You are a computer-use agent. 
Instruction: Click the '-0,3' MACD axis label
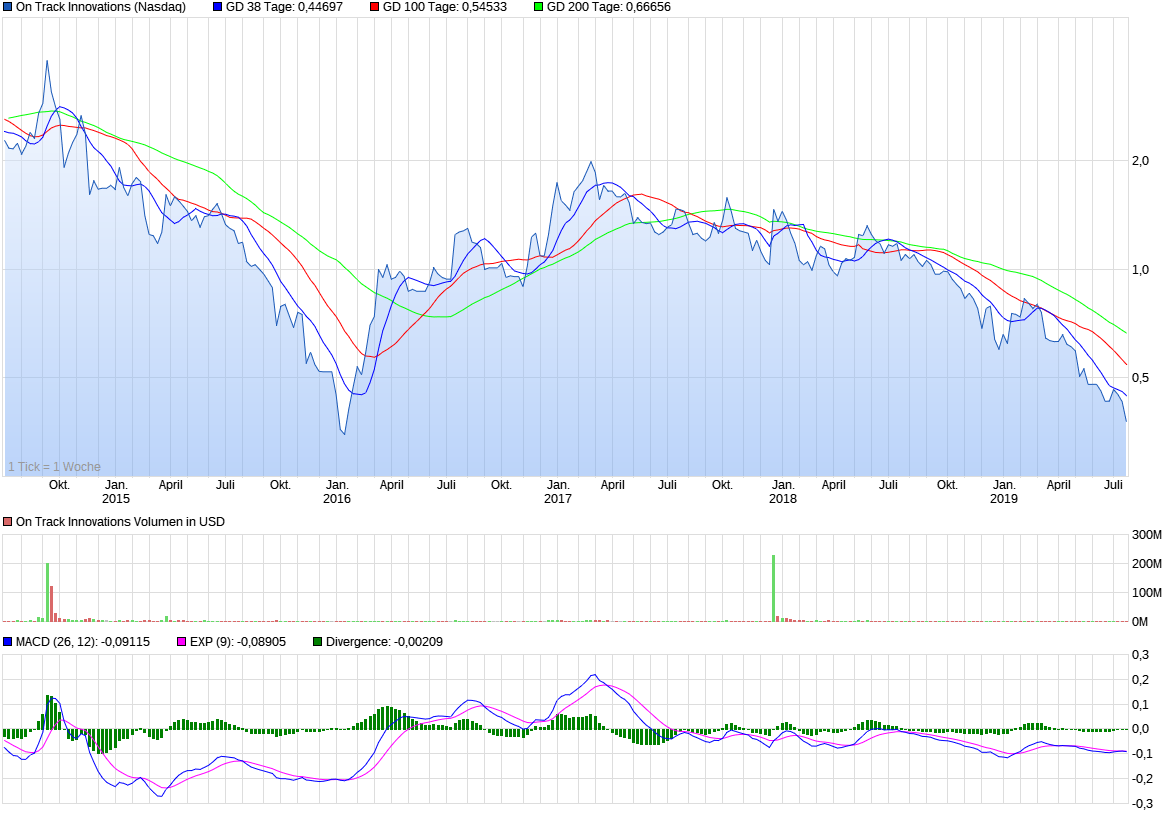pyautogui.click(x=1140, y=803)
